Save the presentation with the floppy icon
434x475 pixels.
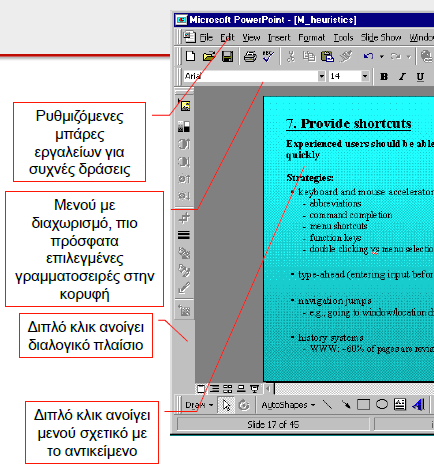coord(227,56)
